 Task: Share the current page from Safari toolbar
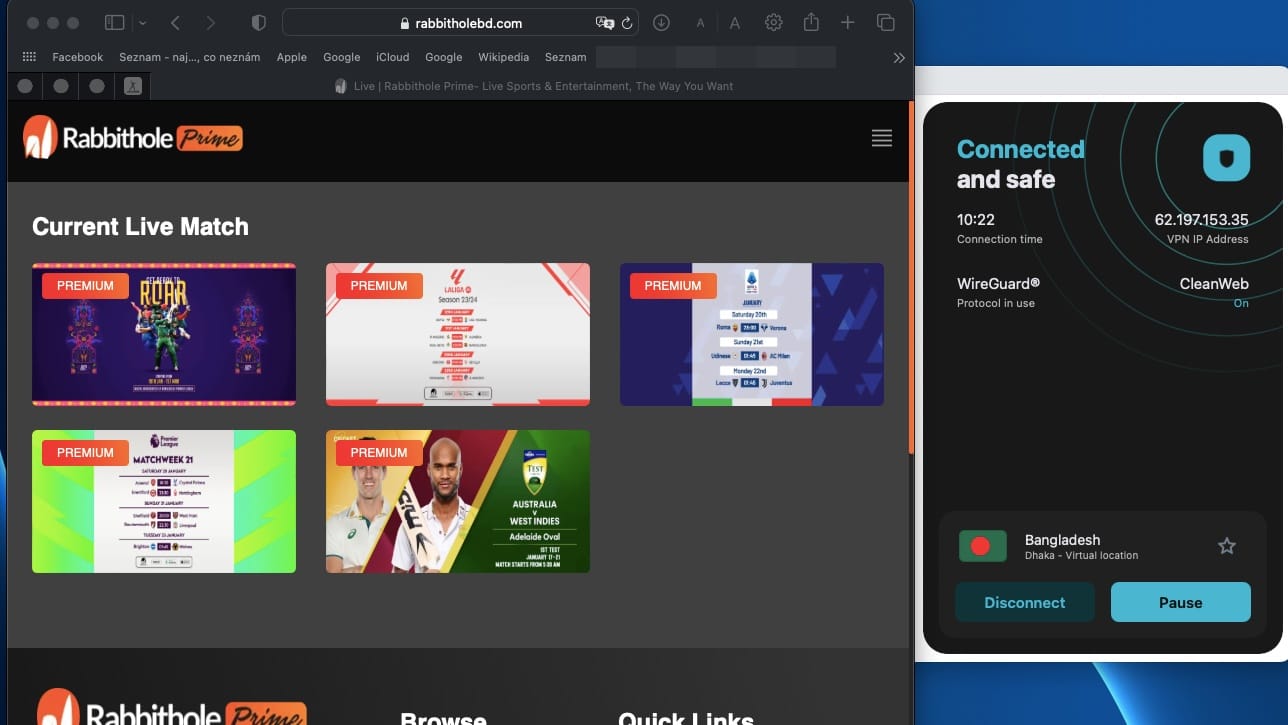point(811,22)
